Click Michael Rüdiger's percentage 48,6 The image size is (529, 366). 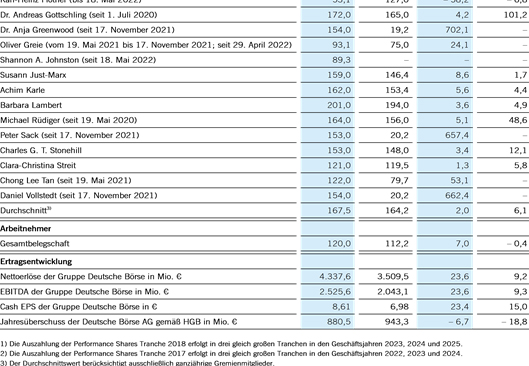(x=518, y=120)
